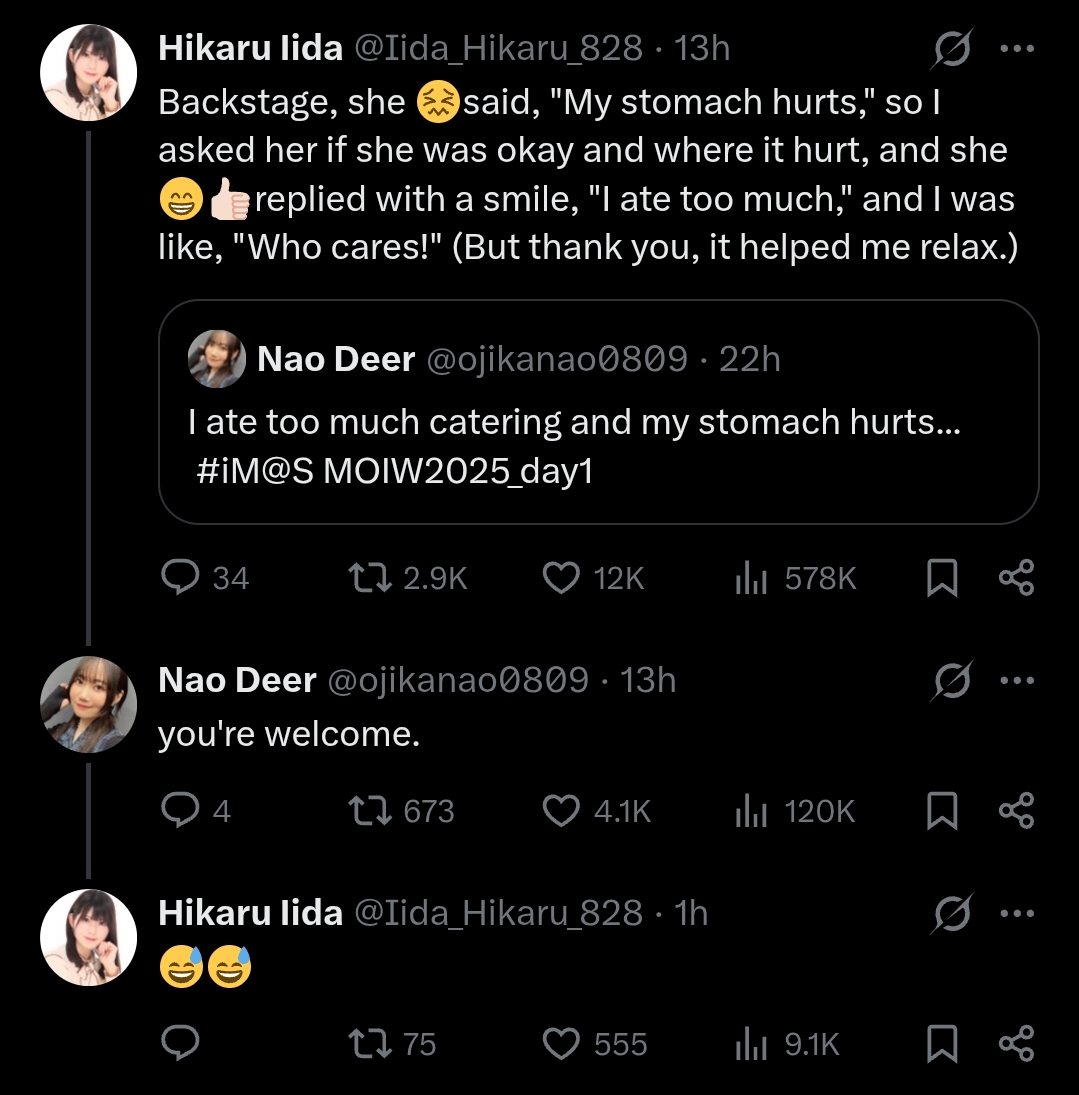Viewport: 1079px width, 1095px height.
Task: Open Nao Deer's avatar on the reply
Action: [88, 704]
